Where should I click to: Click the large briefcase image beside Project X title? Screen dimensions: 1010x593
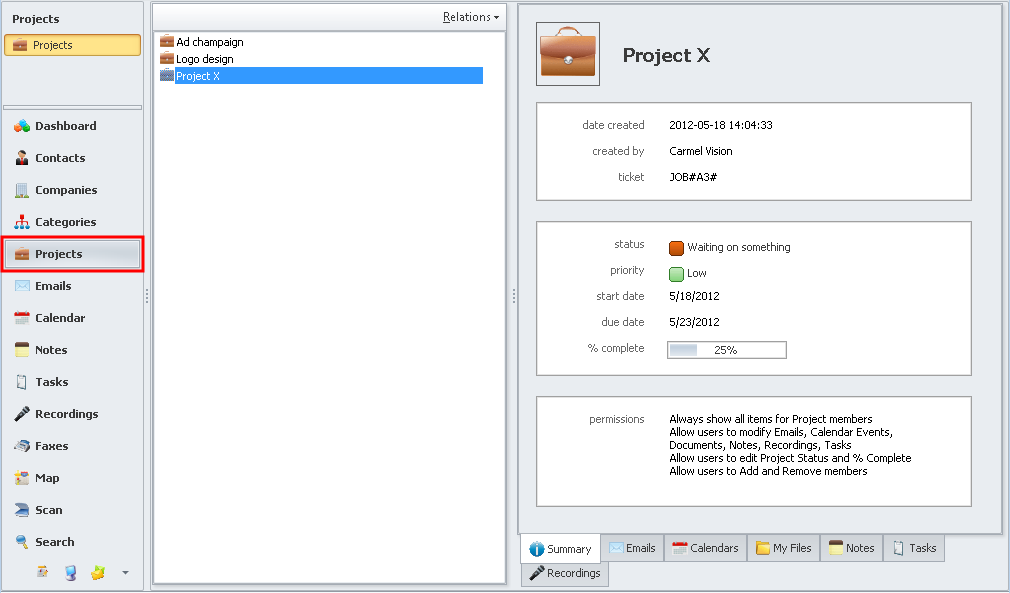(x=568, y=54)
